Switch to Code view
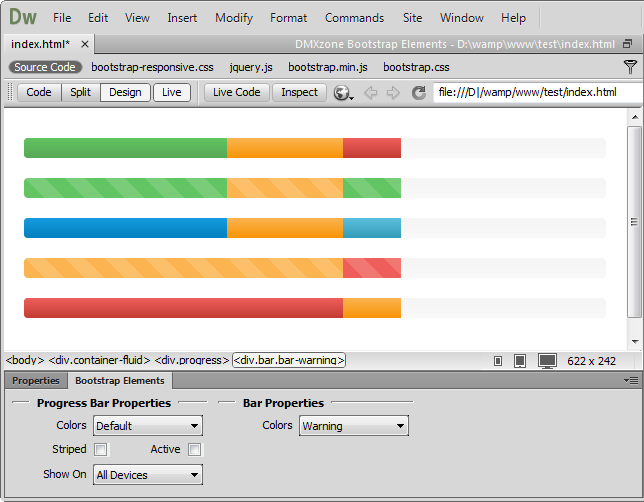This screenshot has height=502, width=644. coord(39,92)
